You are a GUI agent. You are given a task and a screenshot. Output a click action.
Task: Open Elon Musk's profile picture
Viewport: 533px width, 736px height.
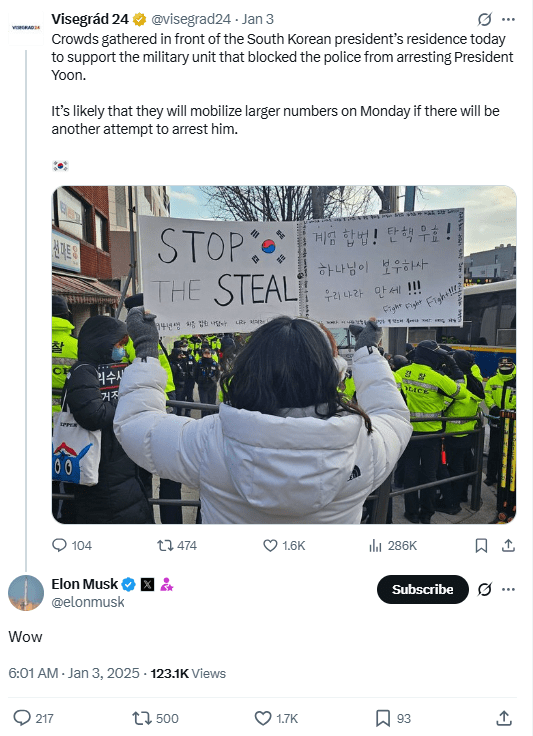click(x=26, y=593)
